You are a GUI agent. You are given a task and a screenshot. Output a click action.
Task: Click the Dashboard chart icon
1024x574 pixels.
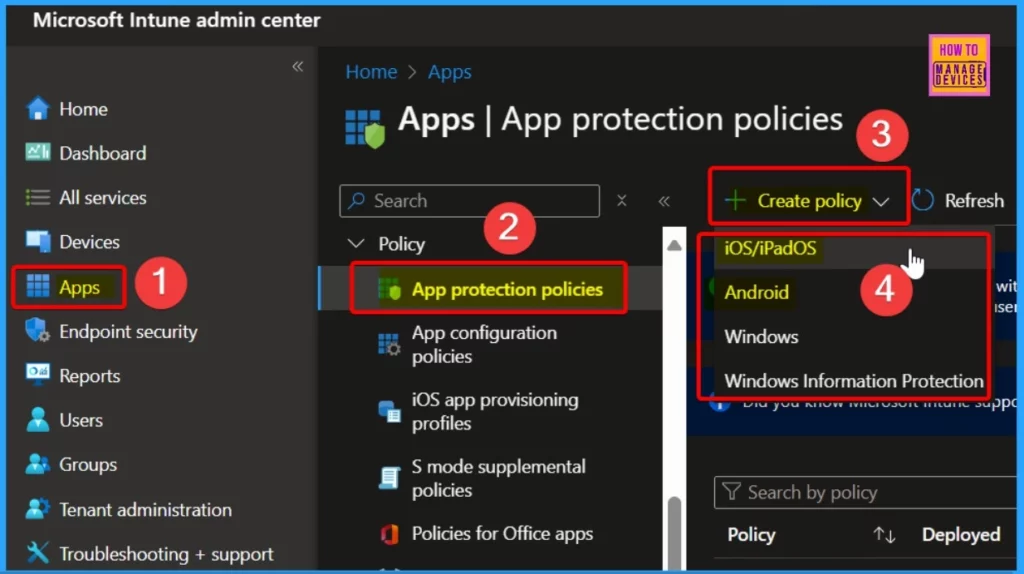(x=38, y=153)
